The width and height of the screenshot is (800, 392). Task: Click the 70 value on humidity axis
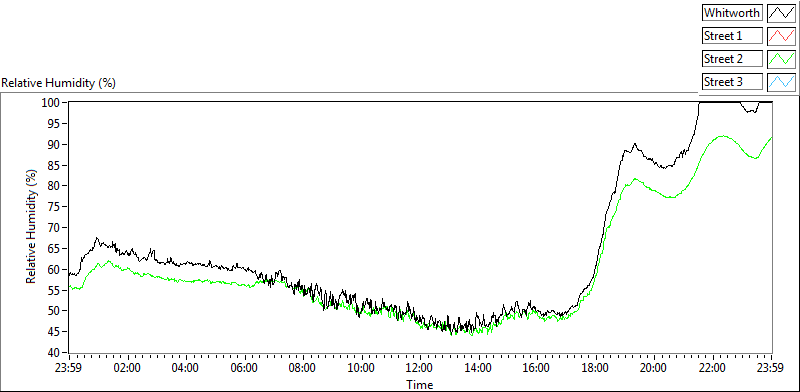point(55,228)
